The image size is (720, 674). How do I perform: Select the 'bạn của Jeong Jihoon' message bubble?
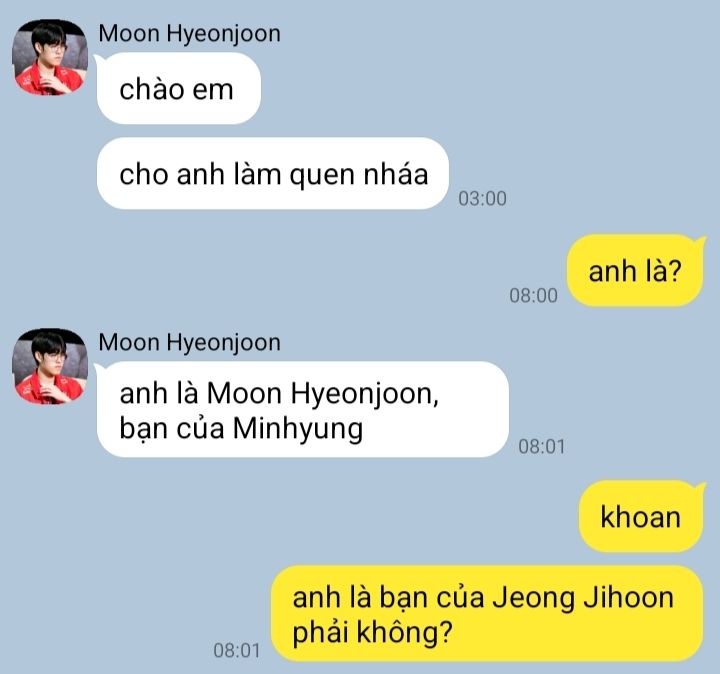487,613
